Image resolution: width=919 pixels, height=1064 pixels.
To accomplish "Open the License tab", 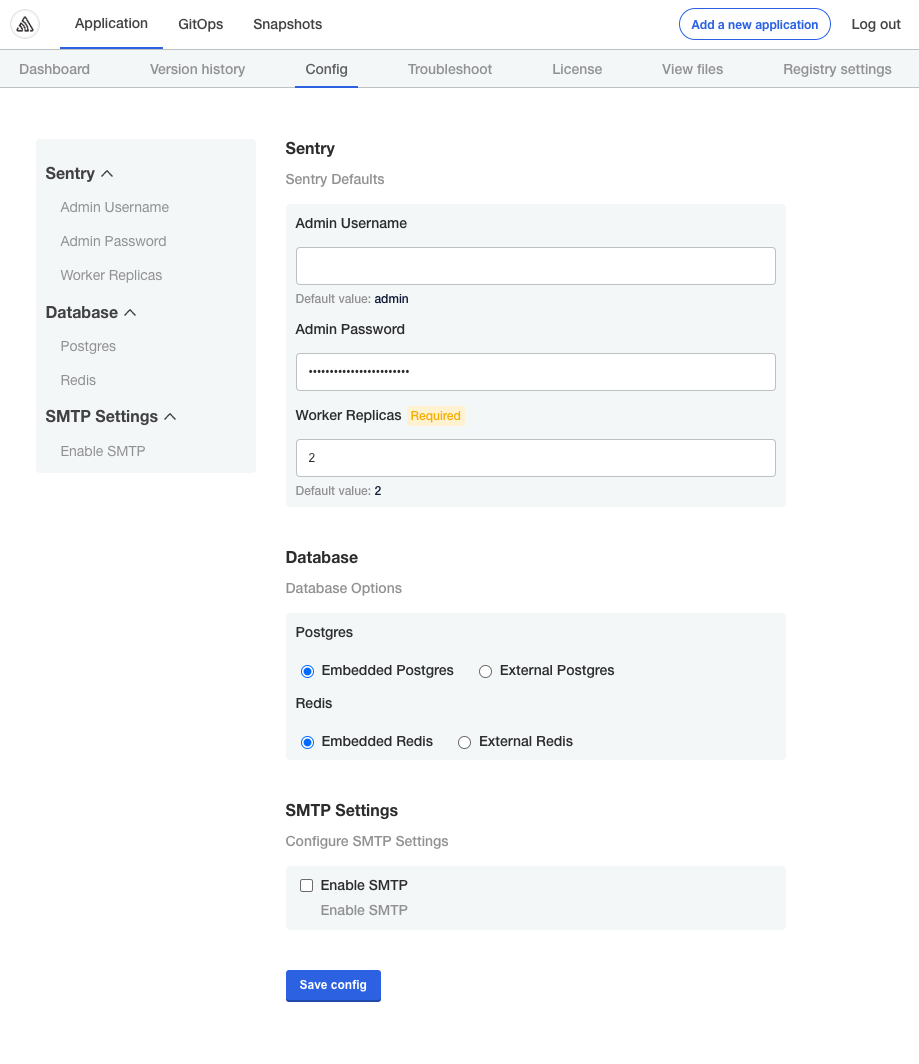I will tap(577, 69).
